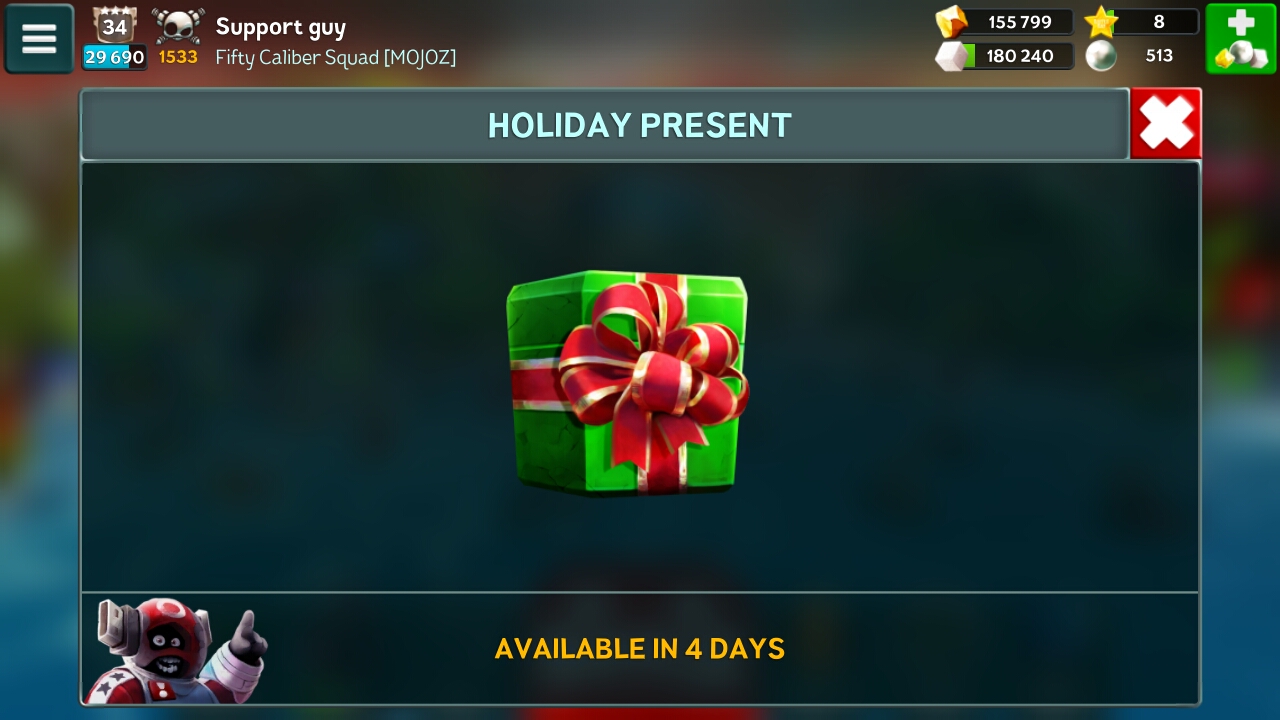The height and width of the screenshot is (720, 1280).
Task: Tap the 513 pearl count
Action: pos(1159,56)
